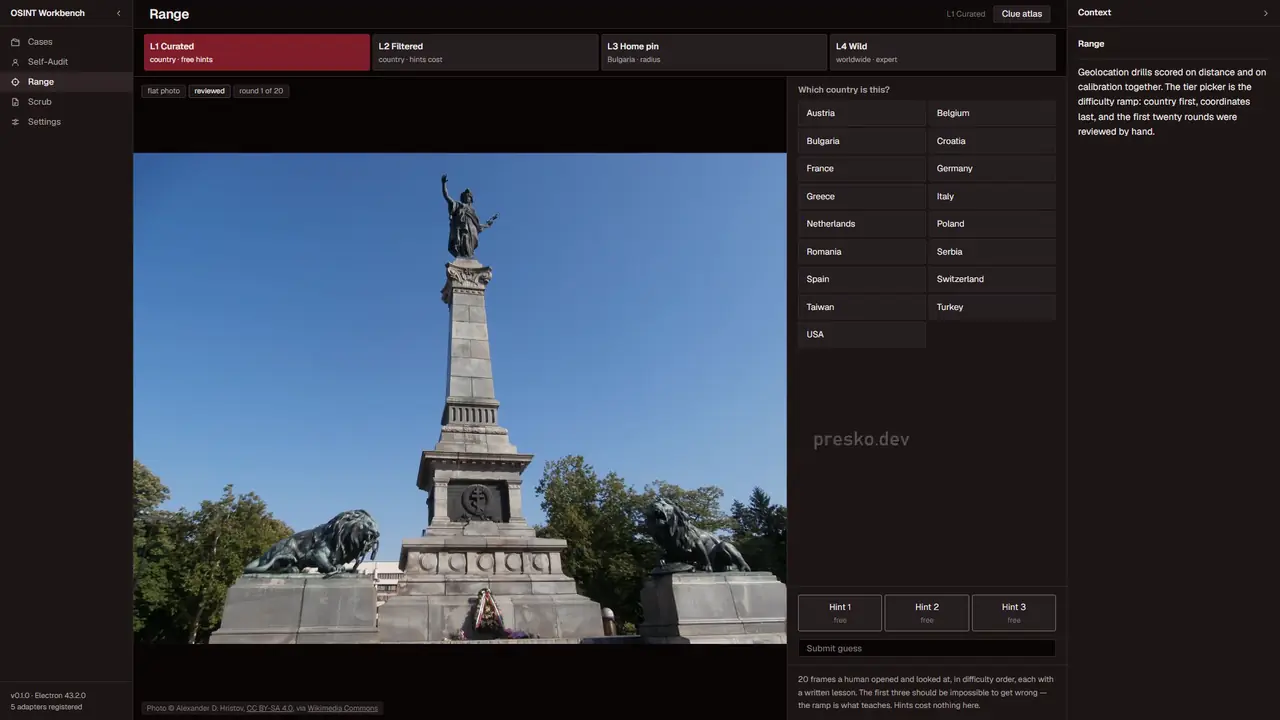Reveal free Hint 1
This screenshot has width=1280, height=720.
(840, 613)
